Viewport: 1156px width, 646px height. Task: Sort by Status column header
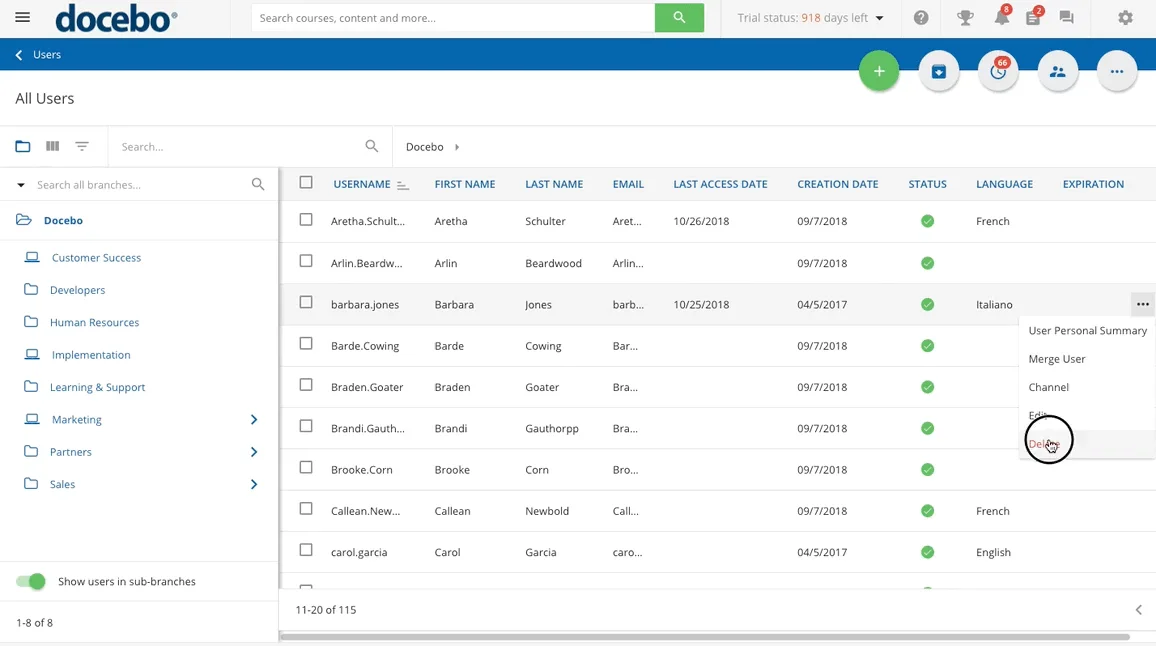927,184
